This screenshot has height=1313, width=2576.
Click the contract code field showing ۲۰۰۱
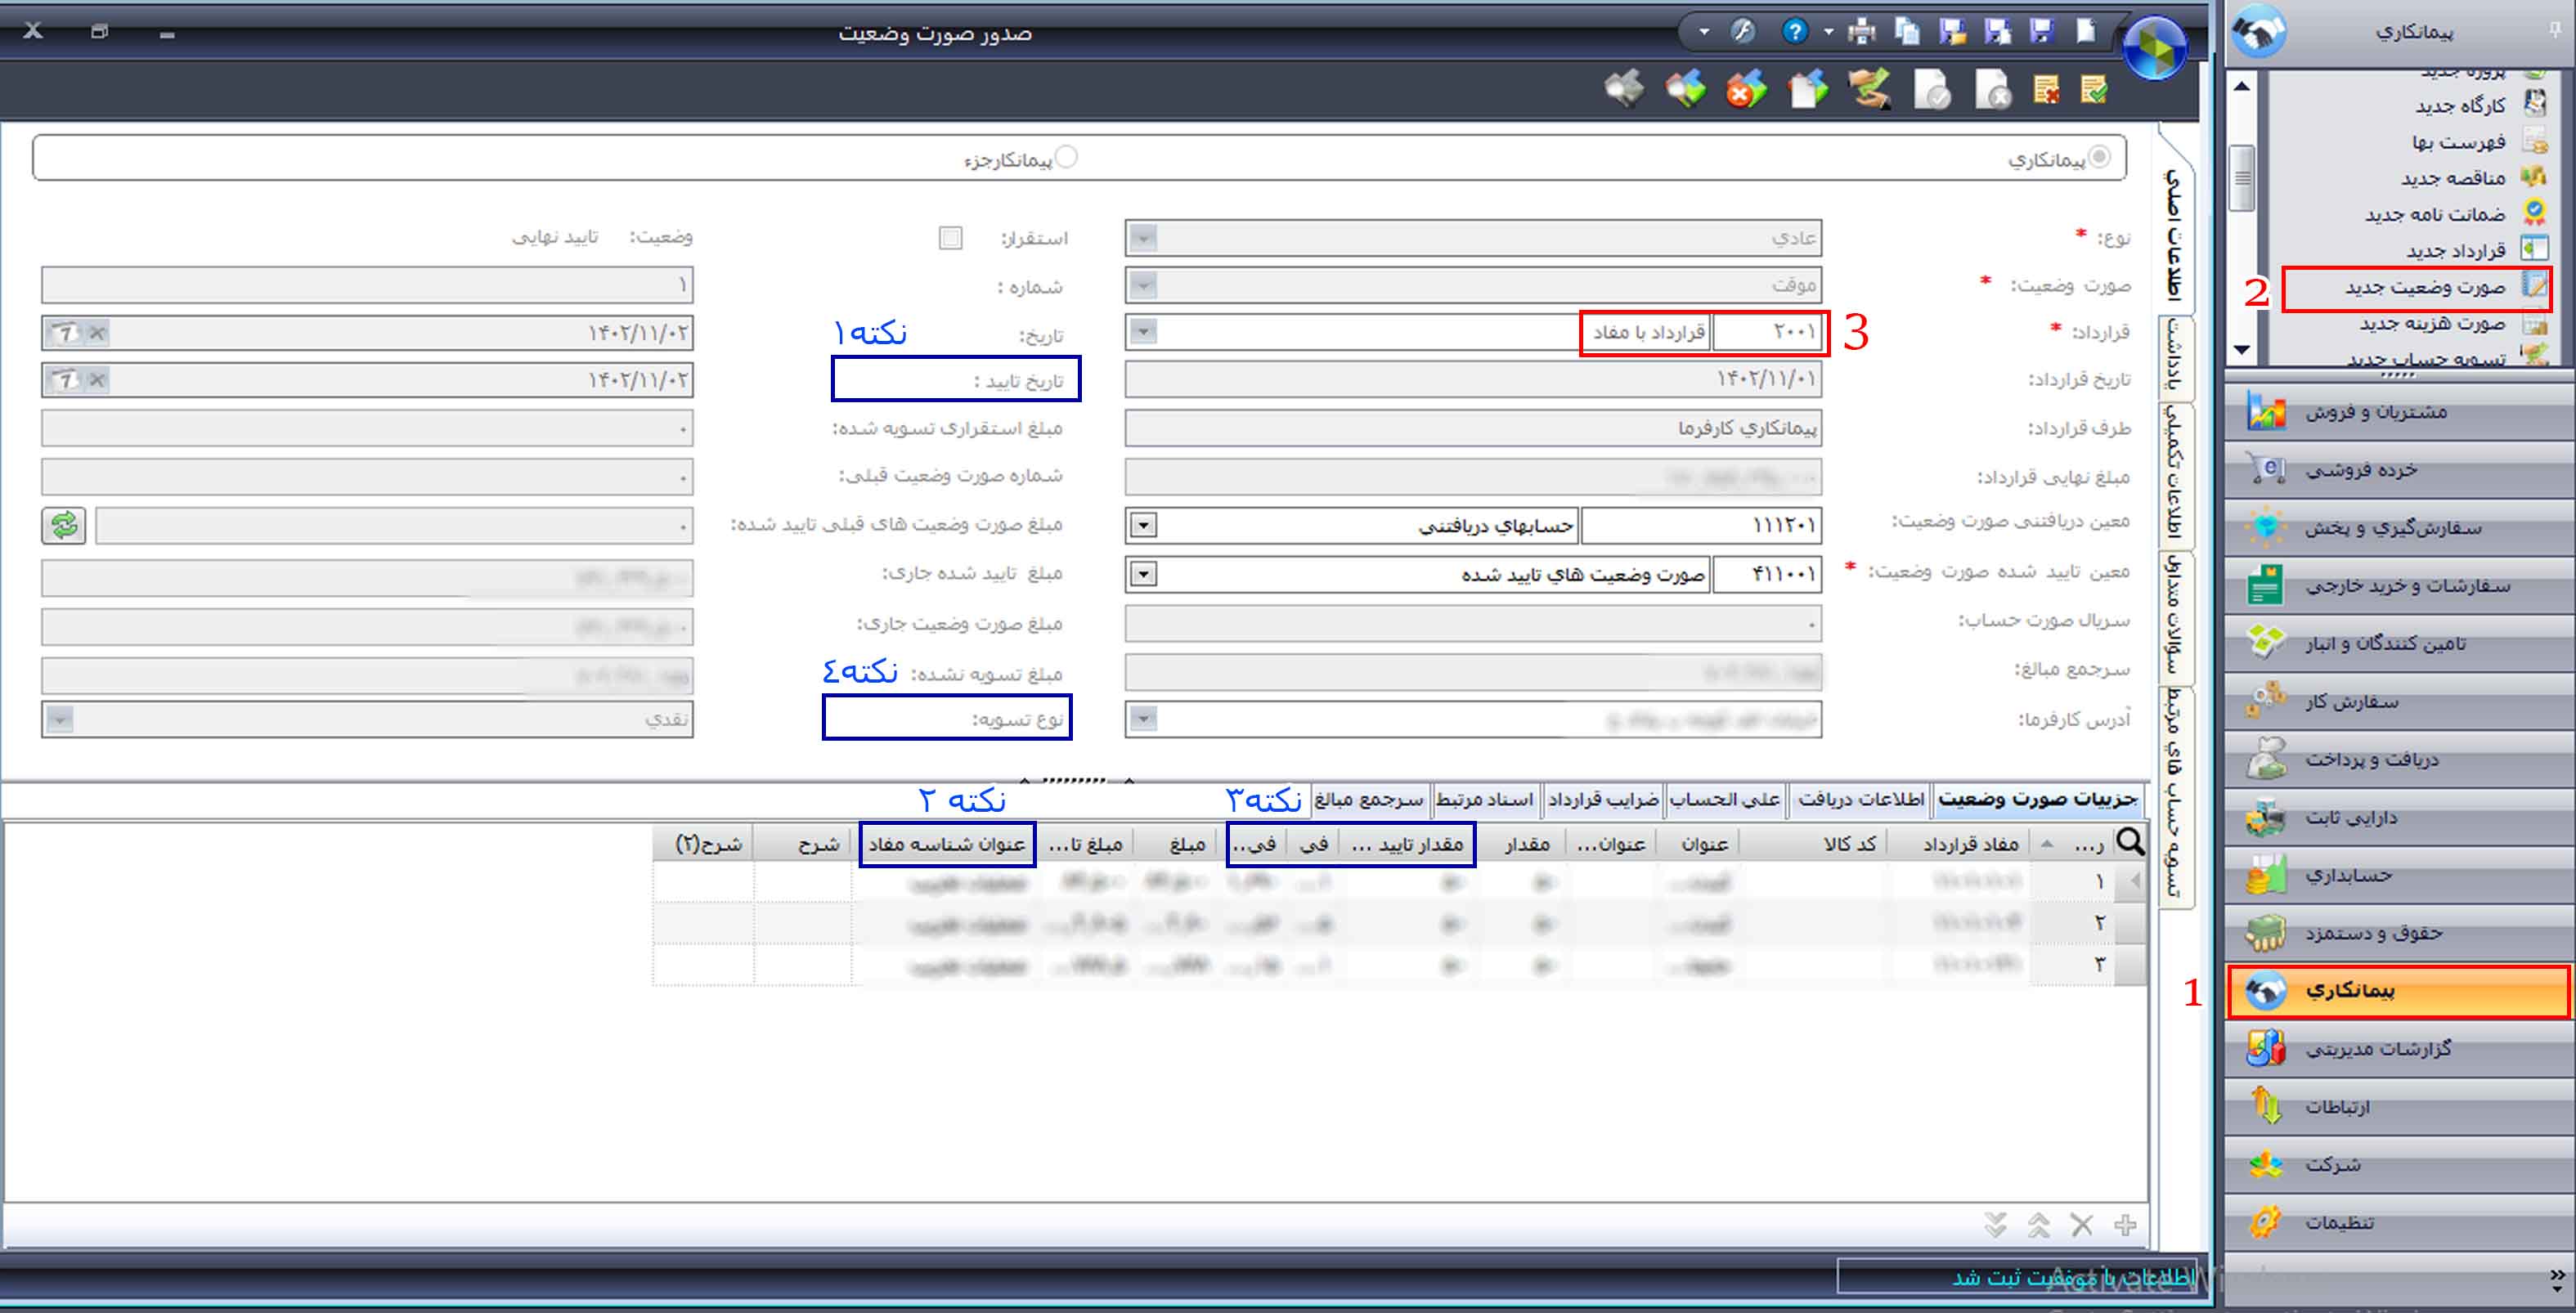(1767, 331)
